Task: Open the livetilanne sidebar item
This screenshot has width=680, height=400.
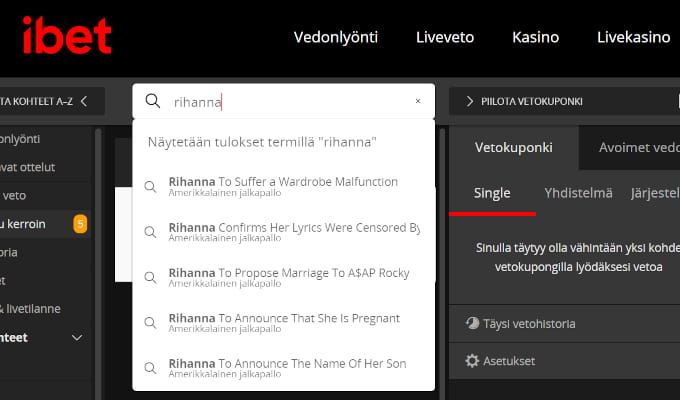Action: click(x=30, y=309)
